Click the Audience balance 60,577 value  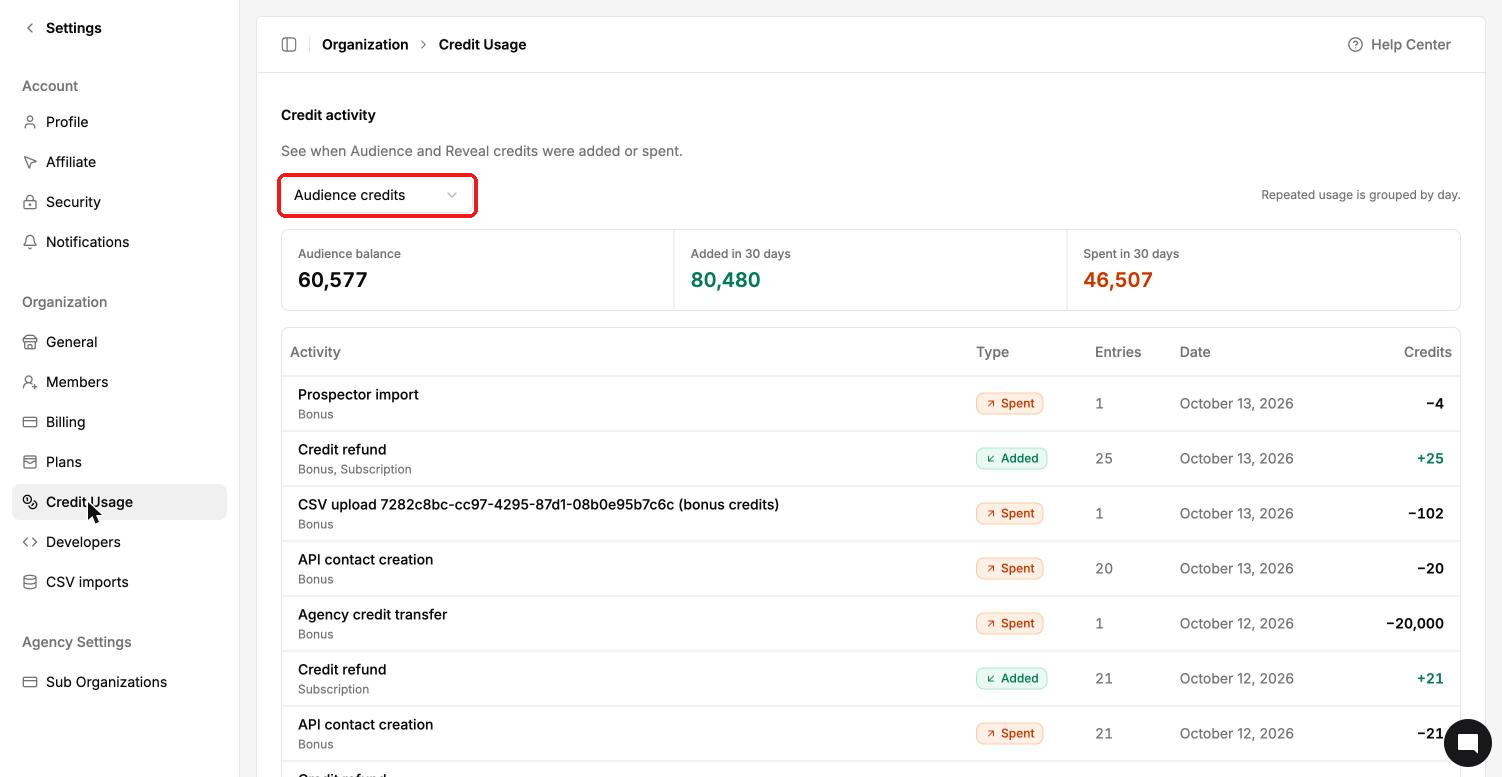pyautogui.click(x=333, y=280)
